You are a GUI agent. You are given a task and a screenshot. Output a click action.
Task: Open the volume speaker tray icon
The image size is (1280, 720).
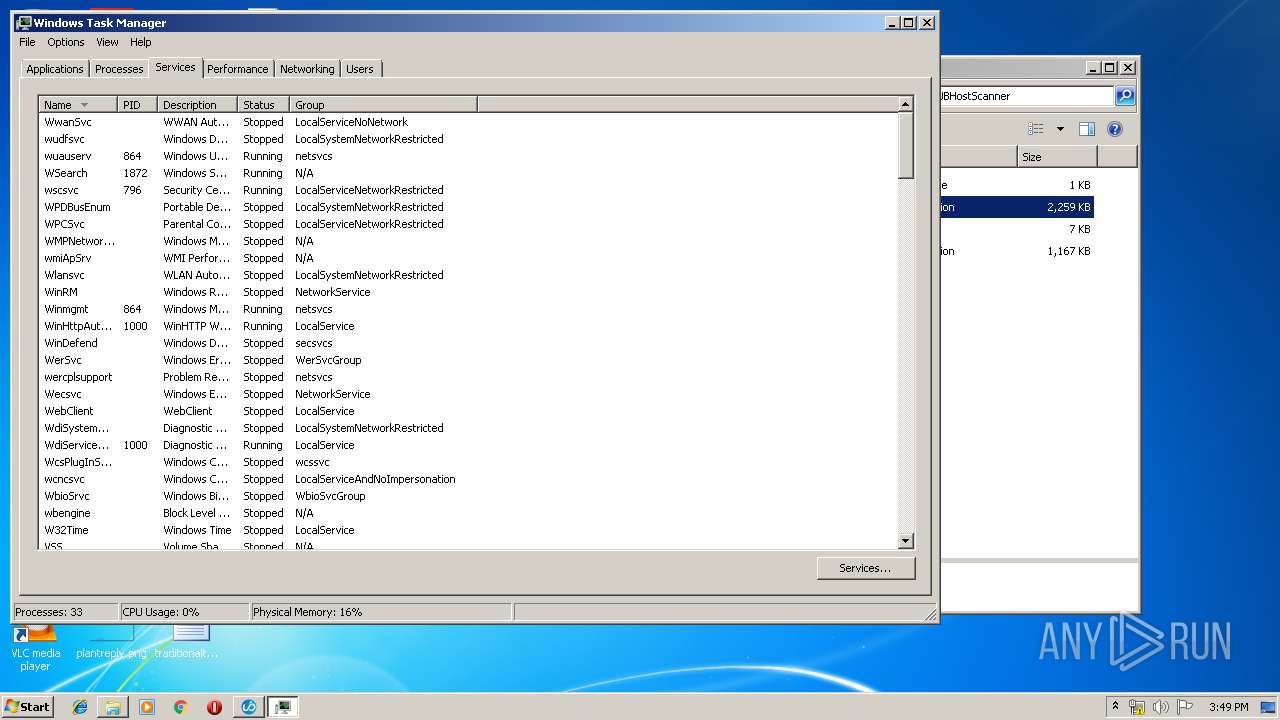[1160, 707]
